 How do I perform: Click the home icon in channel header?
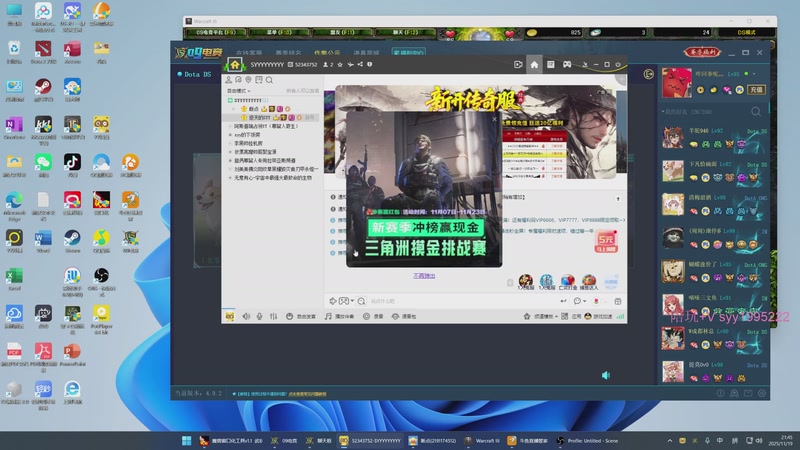534,65
